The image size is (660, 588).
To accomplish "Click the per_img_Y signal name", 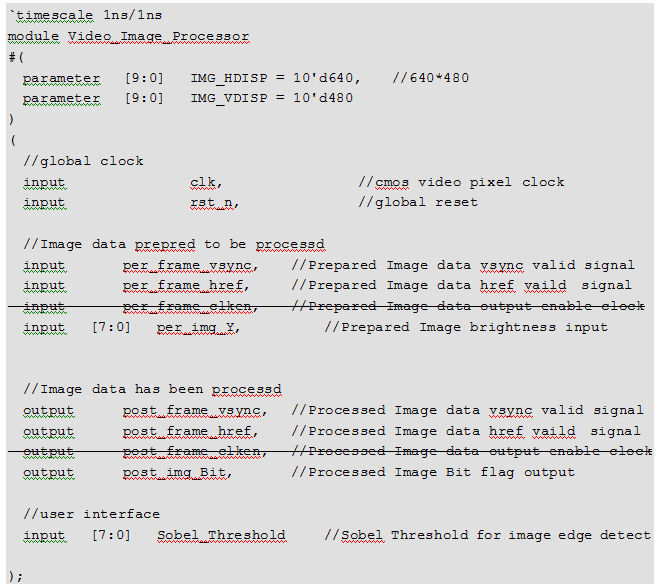I will 196,327.
